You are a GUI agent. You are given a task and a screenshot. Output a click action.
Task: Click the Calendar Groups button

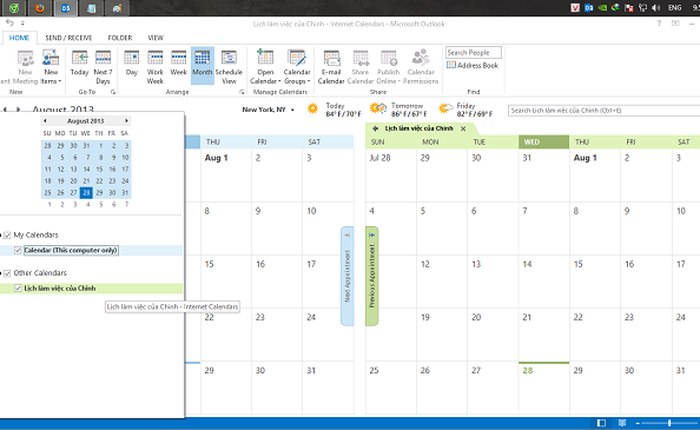pos(297,67)
